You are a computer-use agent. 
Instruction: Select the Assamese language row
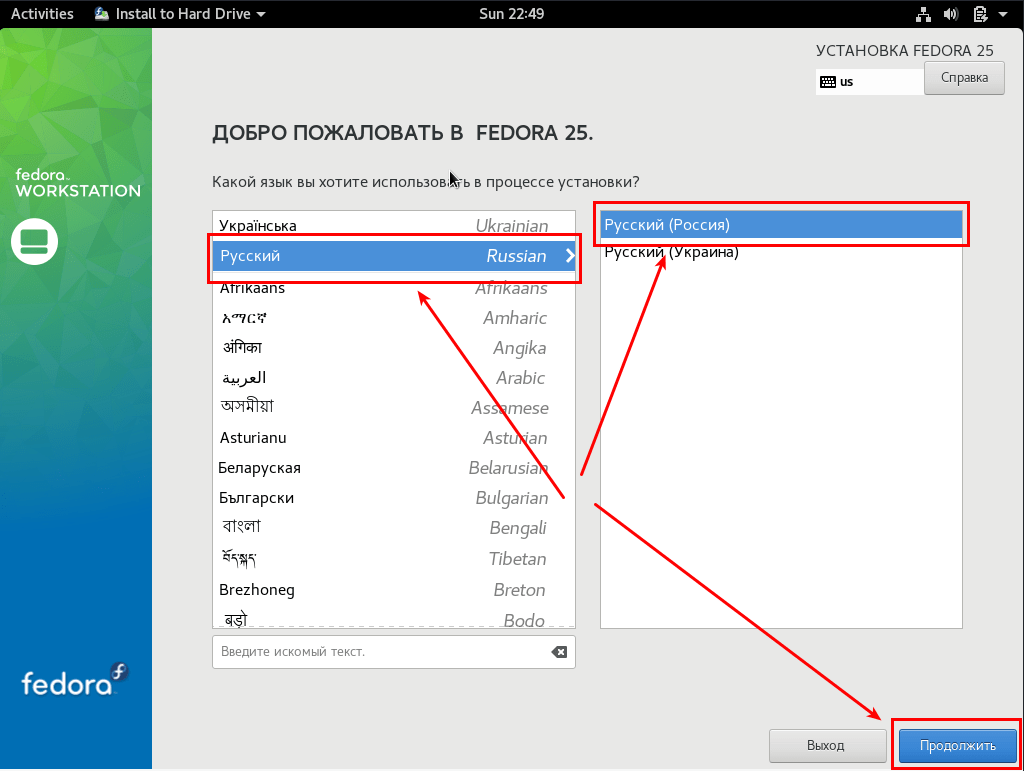point(394,408)
